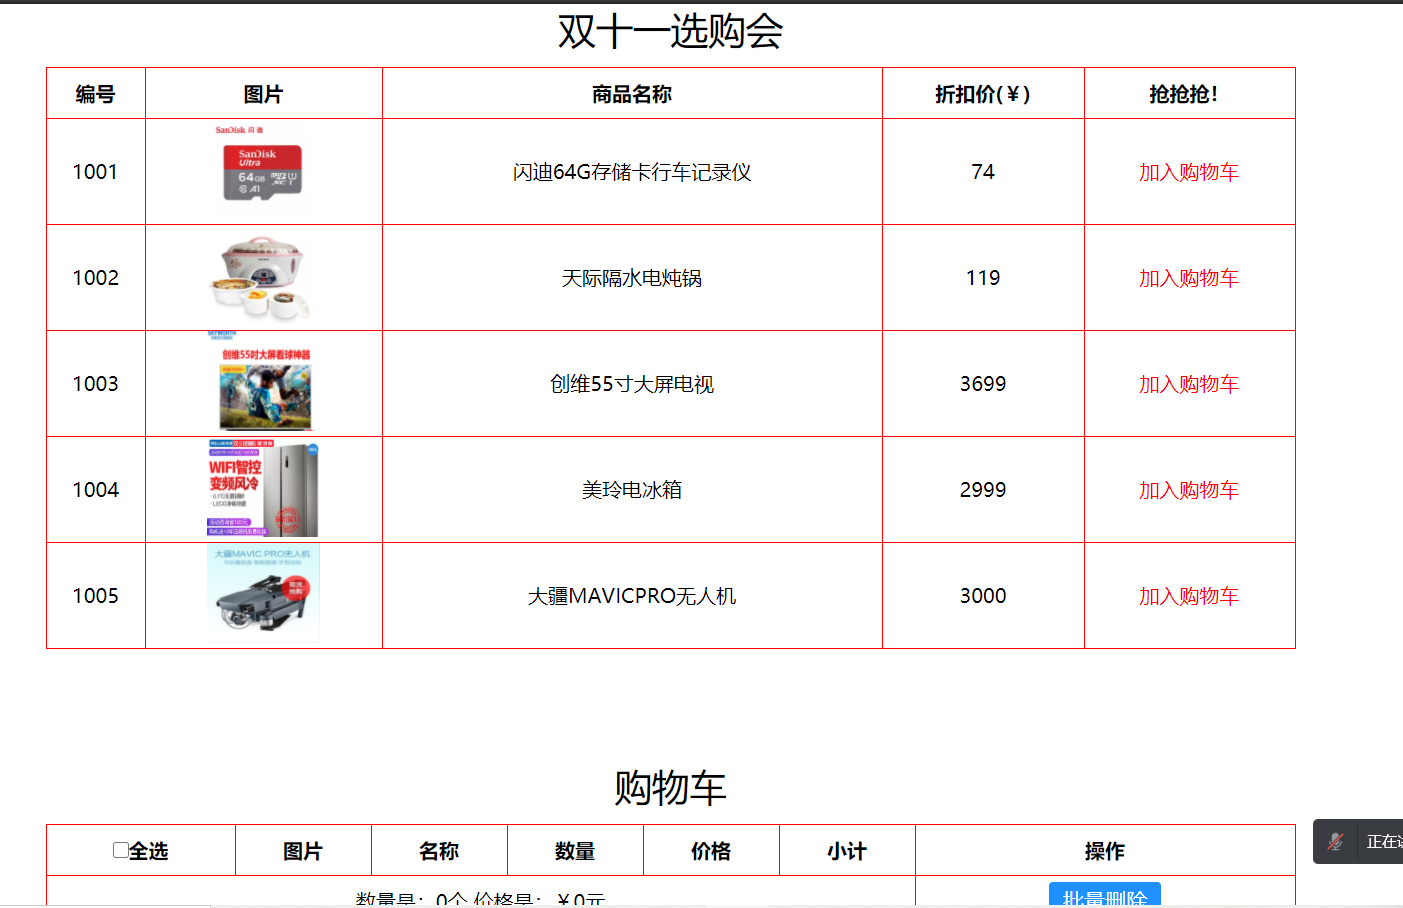Add the 天际隔水电炖锅 to cart
This screenshot has height=908, width=1403.
[x=1189, y=278]
